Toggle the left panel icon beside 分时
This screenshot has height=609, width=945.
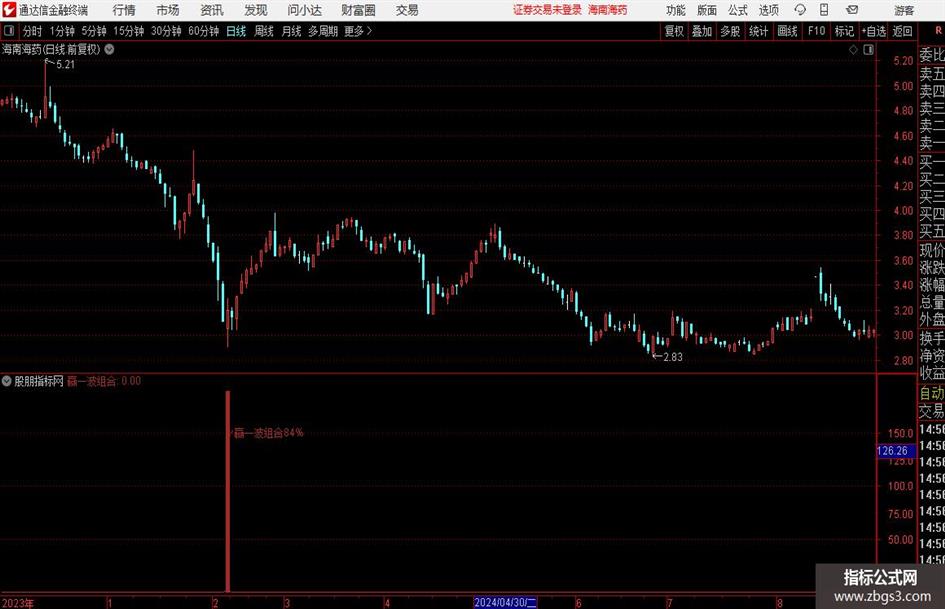click(x=9, y=31)
